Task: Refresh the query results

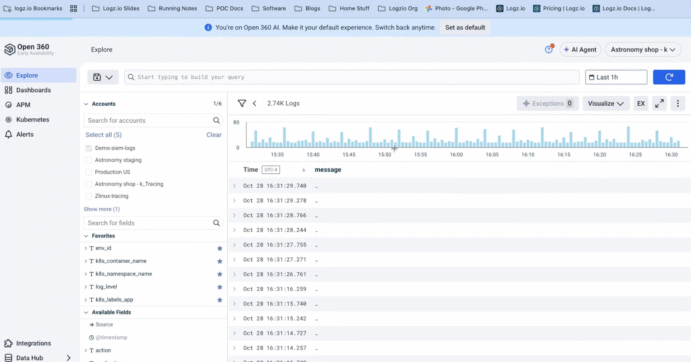Action: 669,77
